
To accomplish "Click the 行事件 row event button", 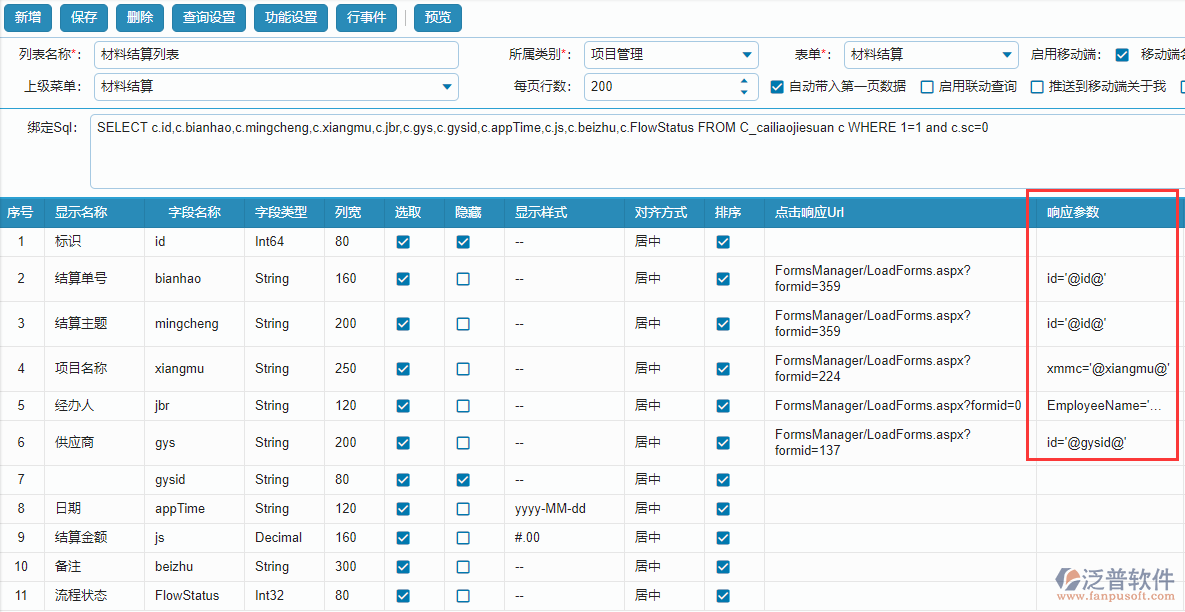I will (x=367, y=17).
